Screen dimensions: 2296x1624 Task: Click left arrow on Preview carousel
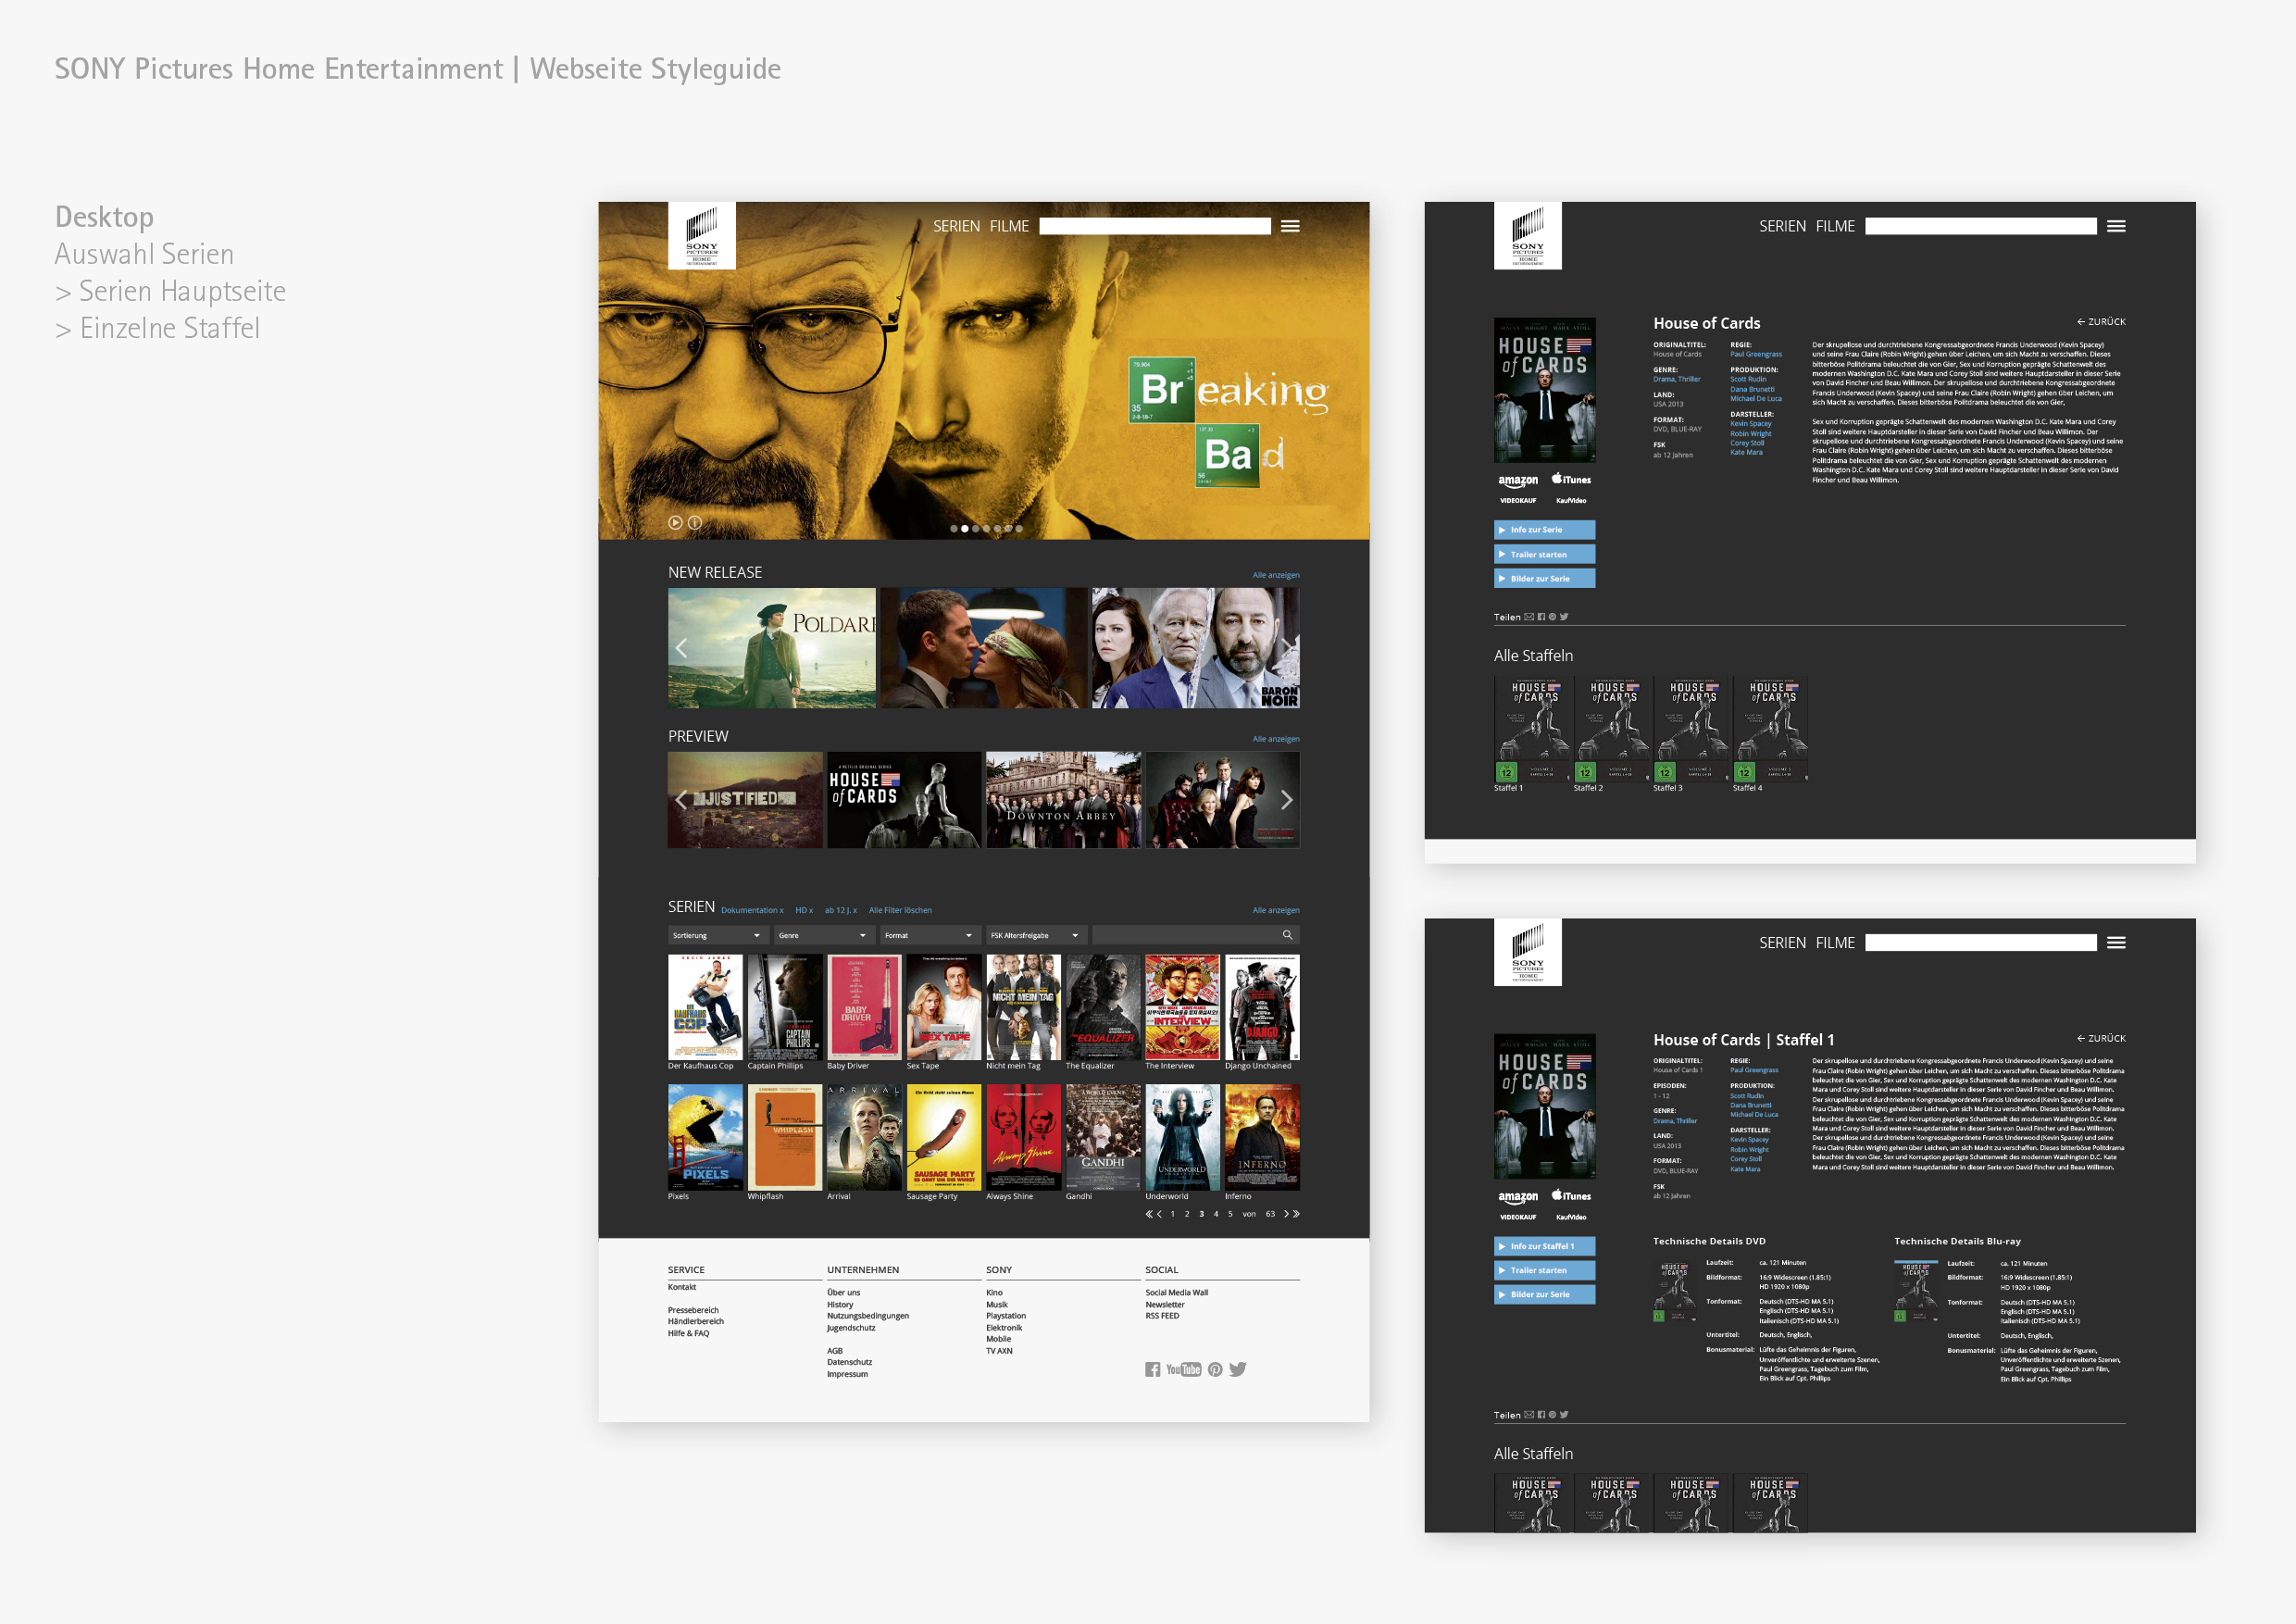click(x=681, y=800)
